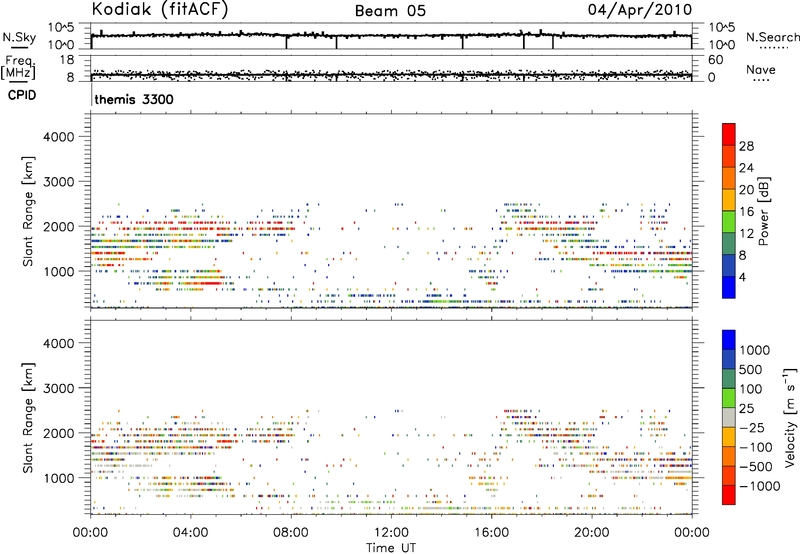Click the 'CPID' row label
Image resolution: width=800 pixels, height=554 pixels.
pos(22,95)
